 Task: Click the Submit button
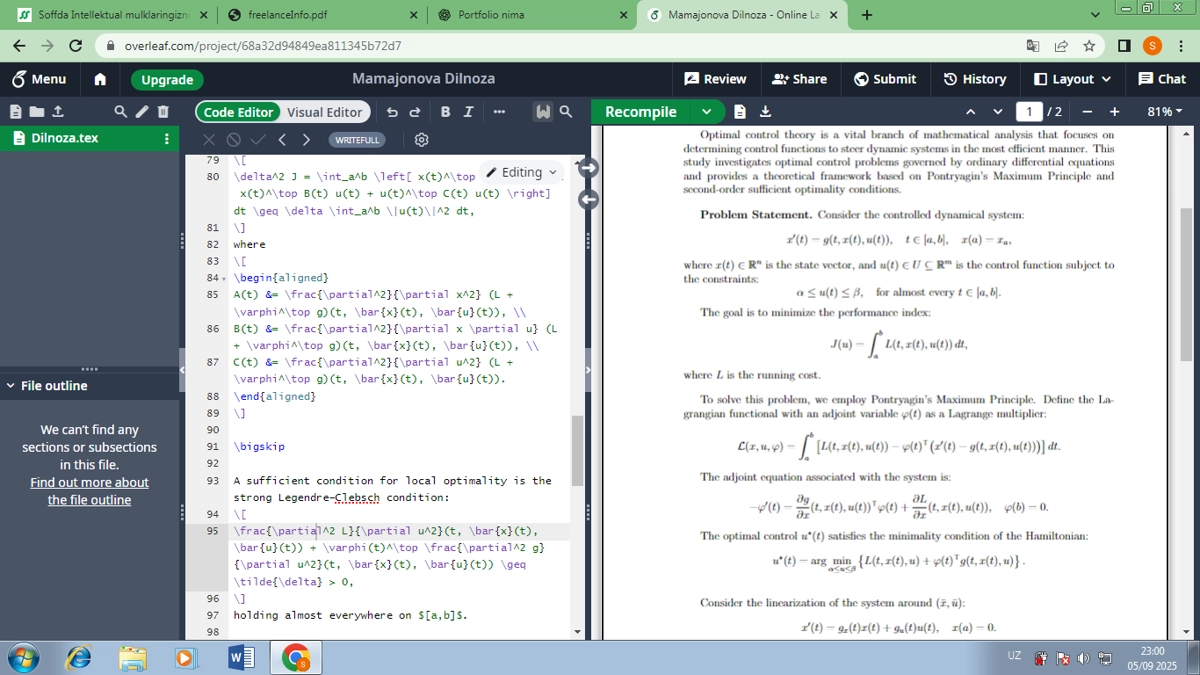(885, 79)
